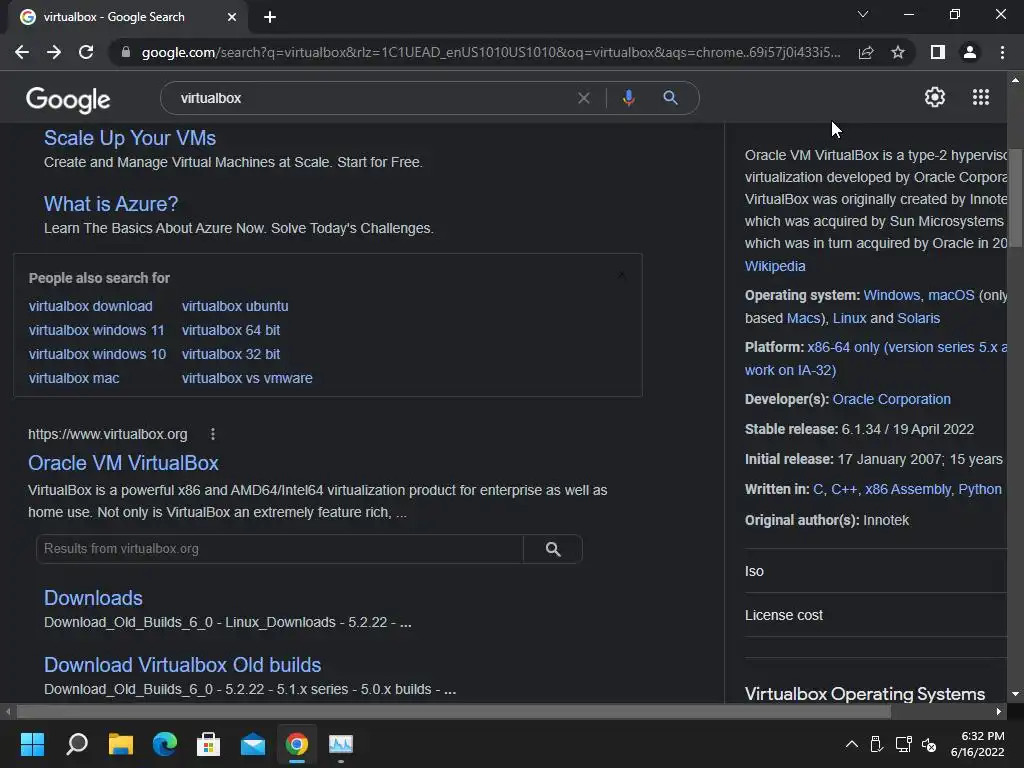
Task: Open C++ language link
Action: [844, 489]
